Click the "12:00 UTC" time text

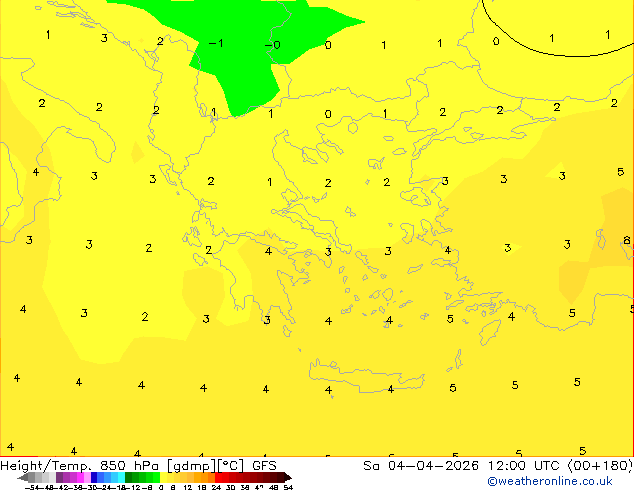coord(525,465)
